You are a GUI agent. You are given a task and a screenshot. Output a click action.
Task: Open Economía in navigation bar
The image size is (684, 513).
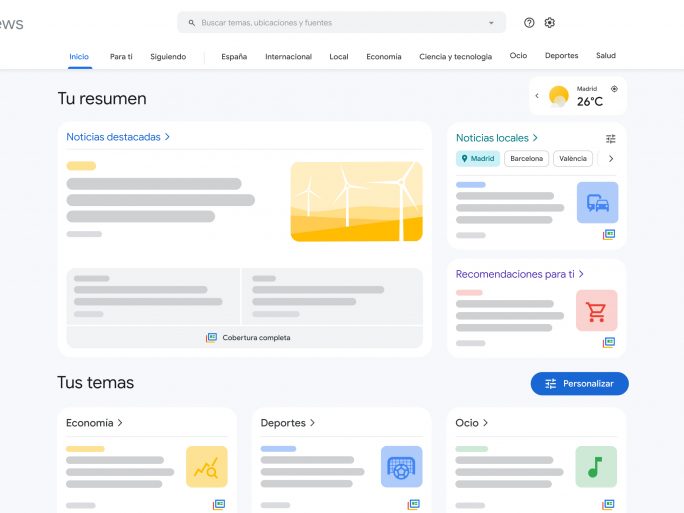pyautogui.click(x=384, y=57)
